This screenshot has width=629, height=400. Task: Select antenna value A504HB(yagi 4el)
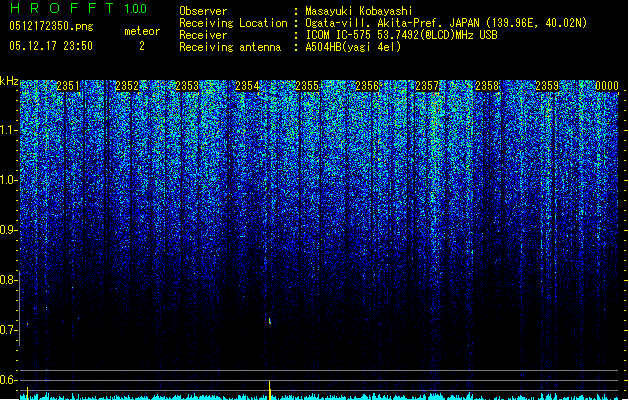353,47
